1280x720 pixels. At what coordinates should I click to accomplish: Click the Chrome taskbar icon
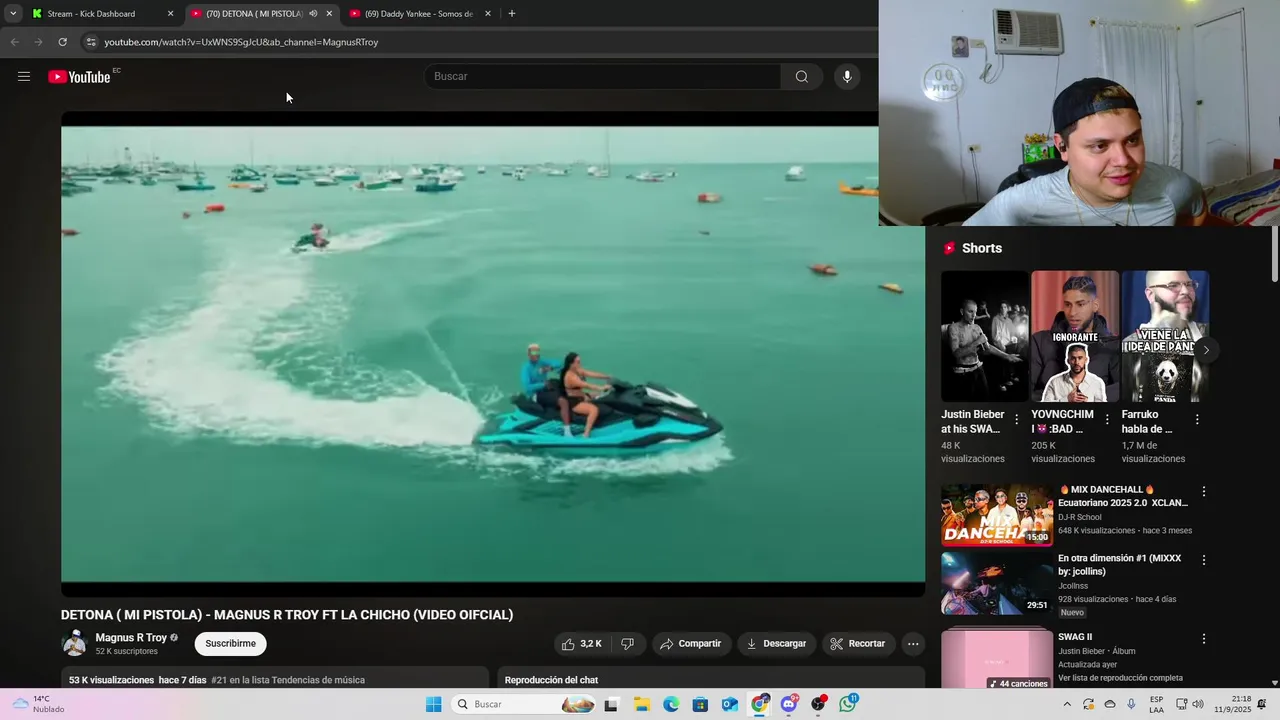coord(760,704)
